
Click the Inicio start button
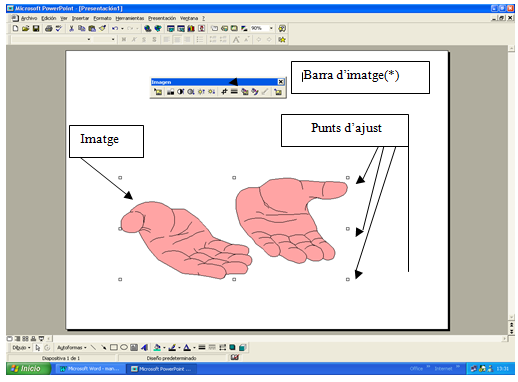tap(28, 368)
